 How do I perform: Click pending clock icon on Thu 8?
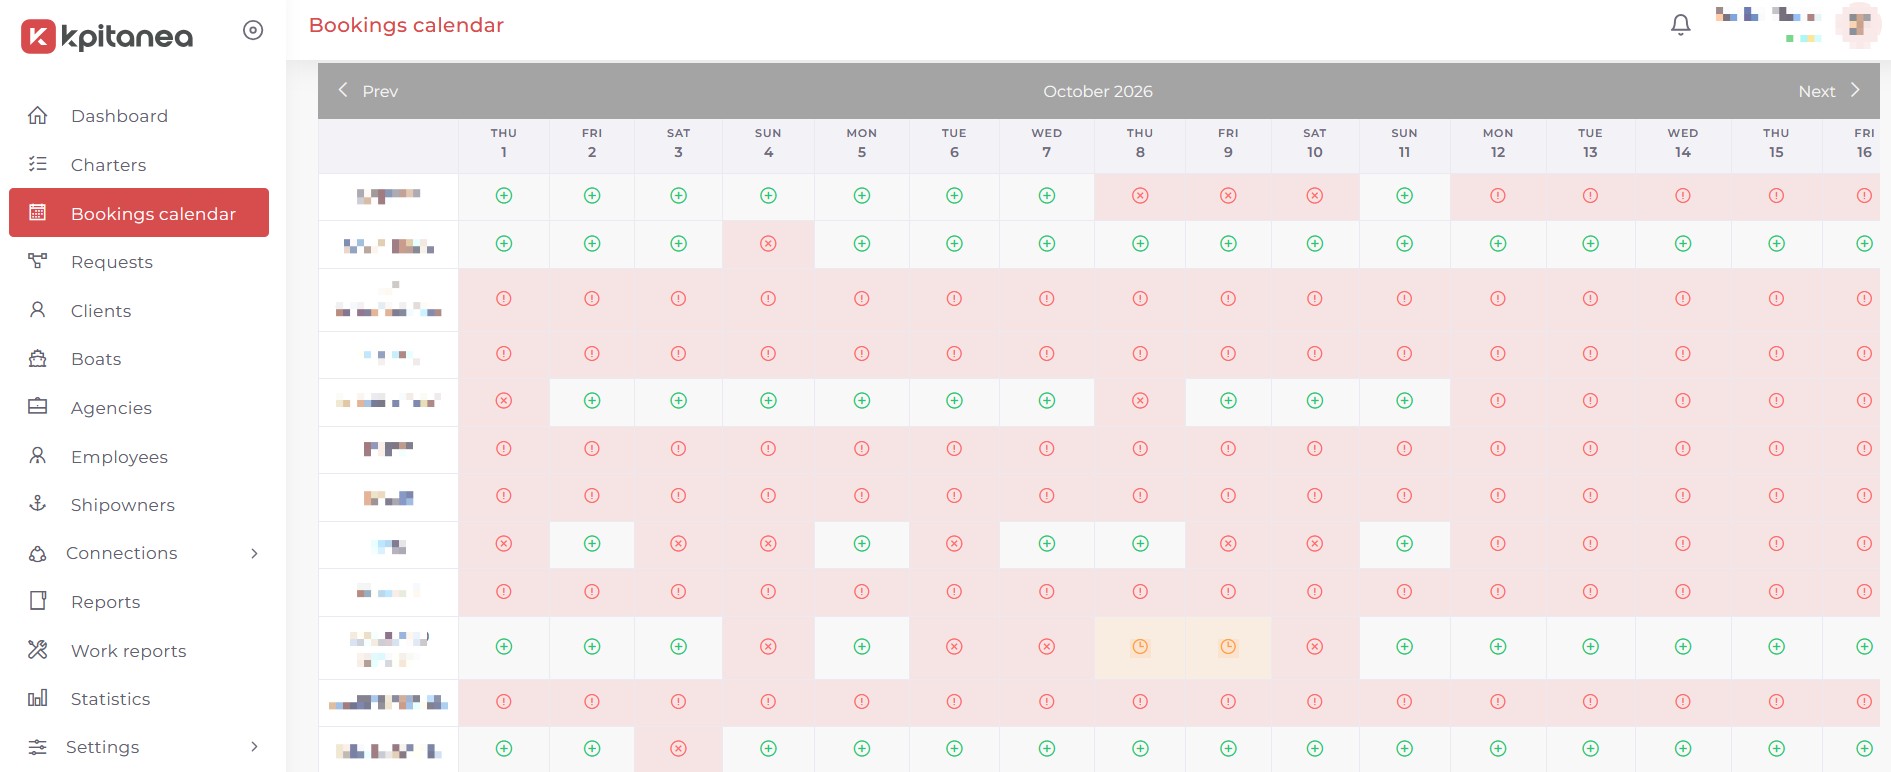pyautogui.click(x=1140, y=647)
